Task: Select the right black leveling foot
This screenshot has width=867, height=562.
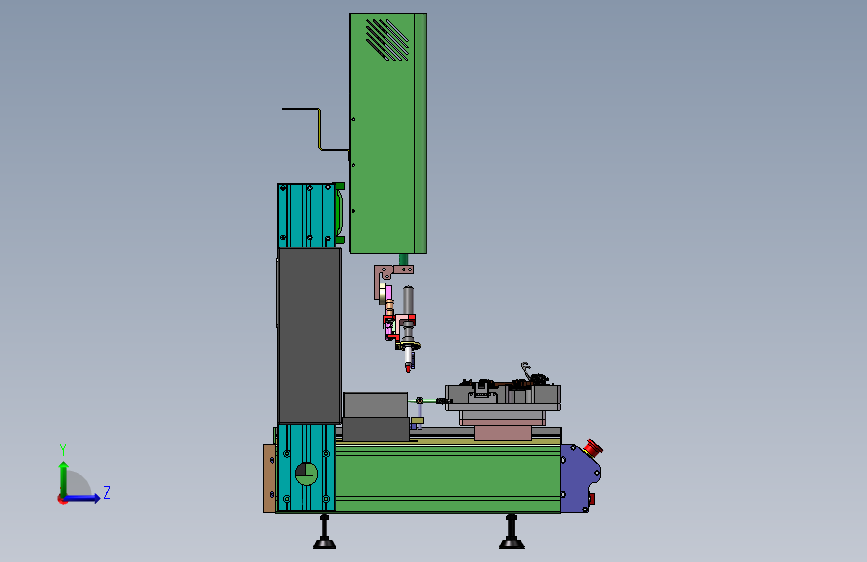Action: click(x=511, y=532)
